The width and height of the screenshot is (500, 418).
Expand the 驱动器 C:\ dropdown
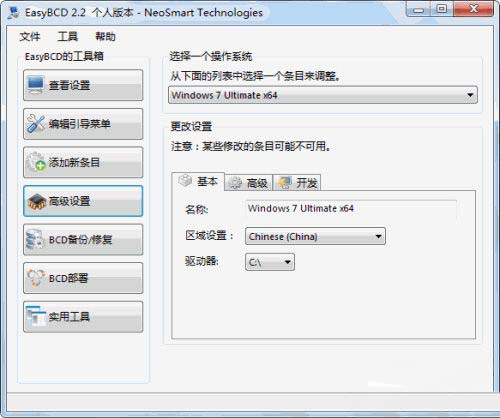[x=270, y=262]
